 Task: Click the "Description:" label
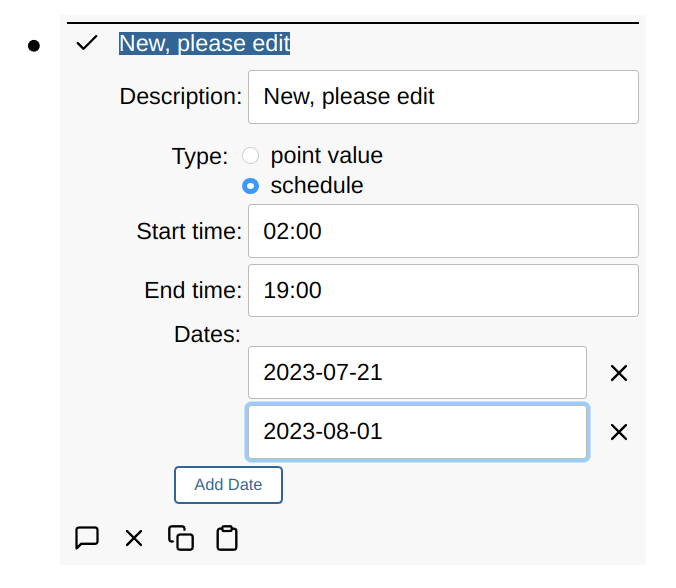181,97
